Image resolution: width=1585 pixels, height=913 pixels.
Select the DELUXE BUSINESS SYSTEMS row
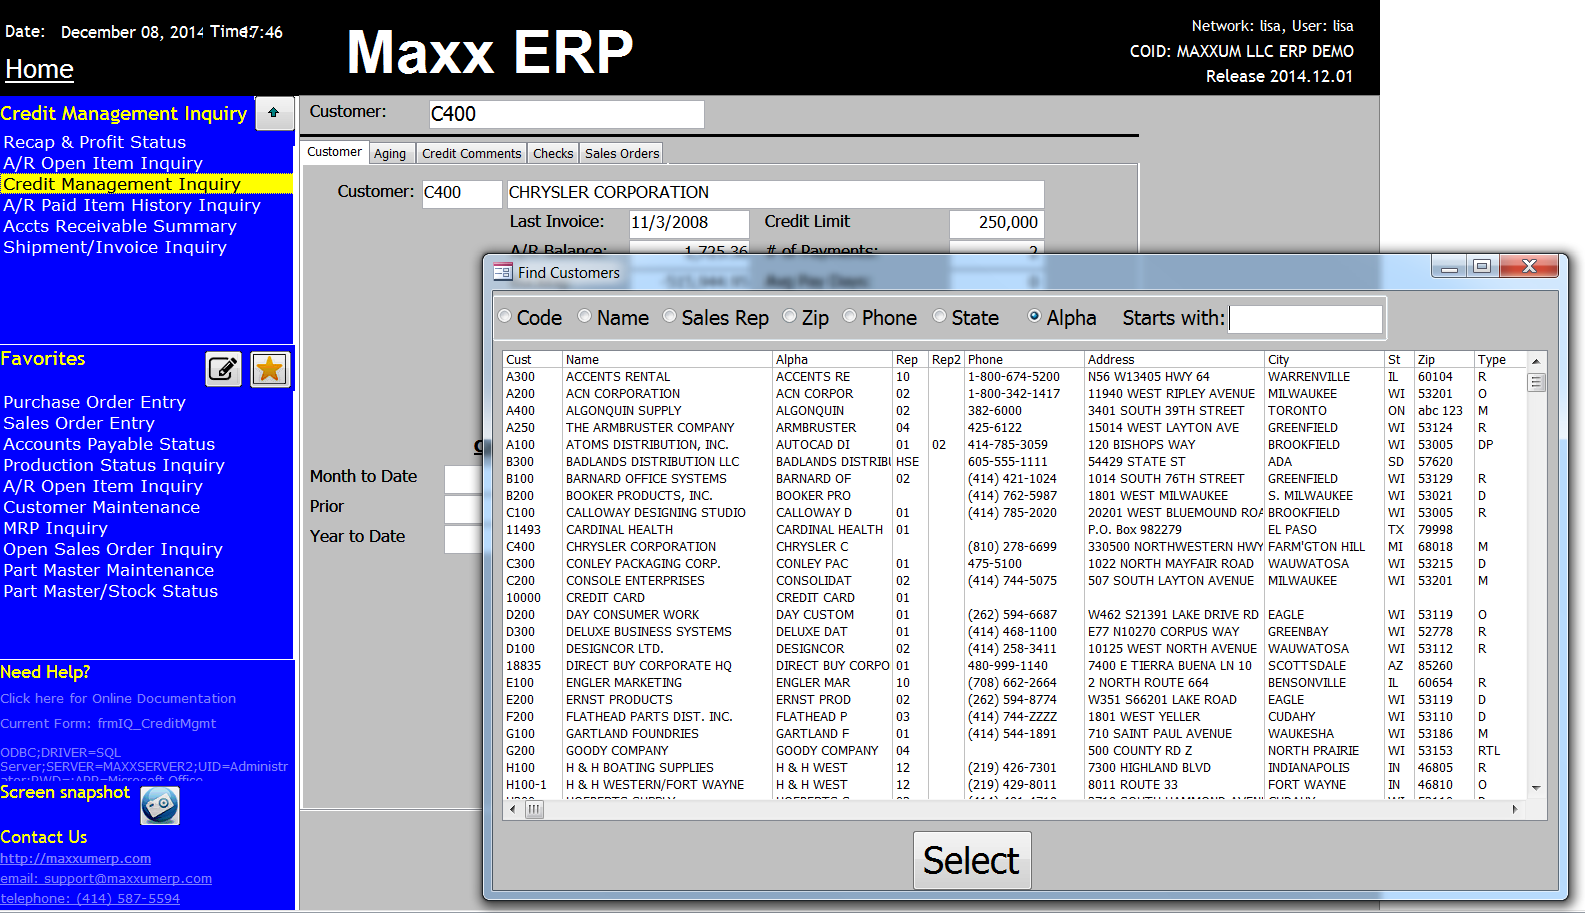click(x=1015, y=632)
